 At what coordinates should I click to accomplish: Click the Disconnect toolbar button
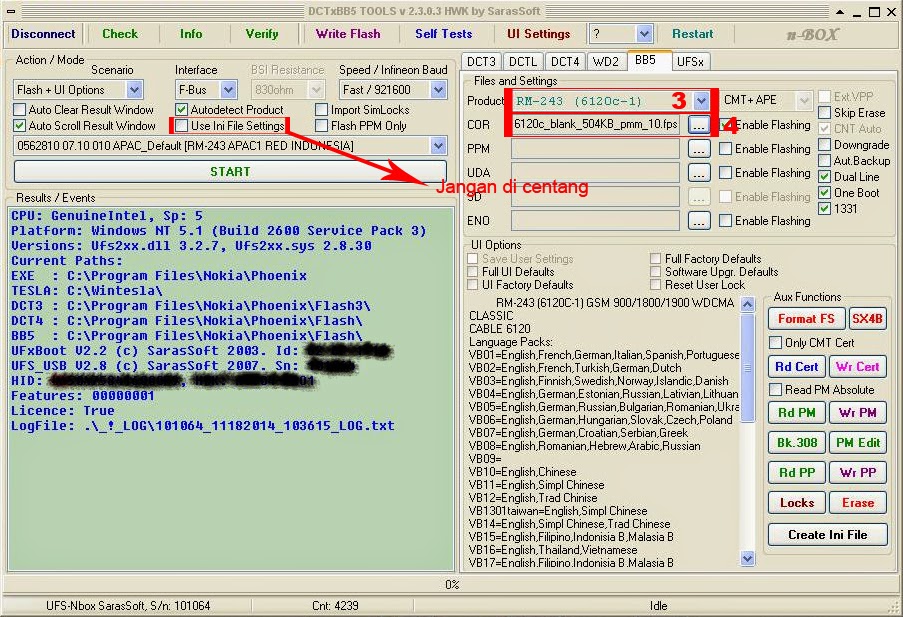click(x=43, y=34)
